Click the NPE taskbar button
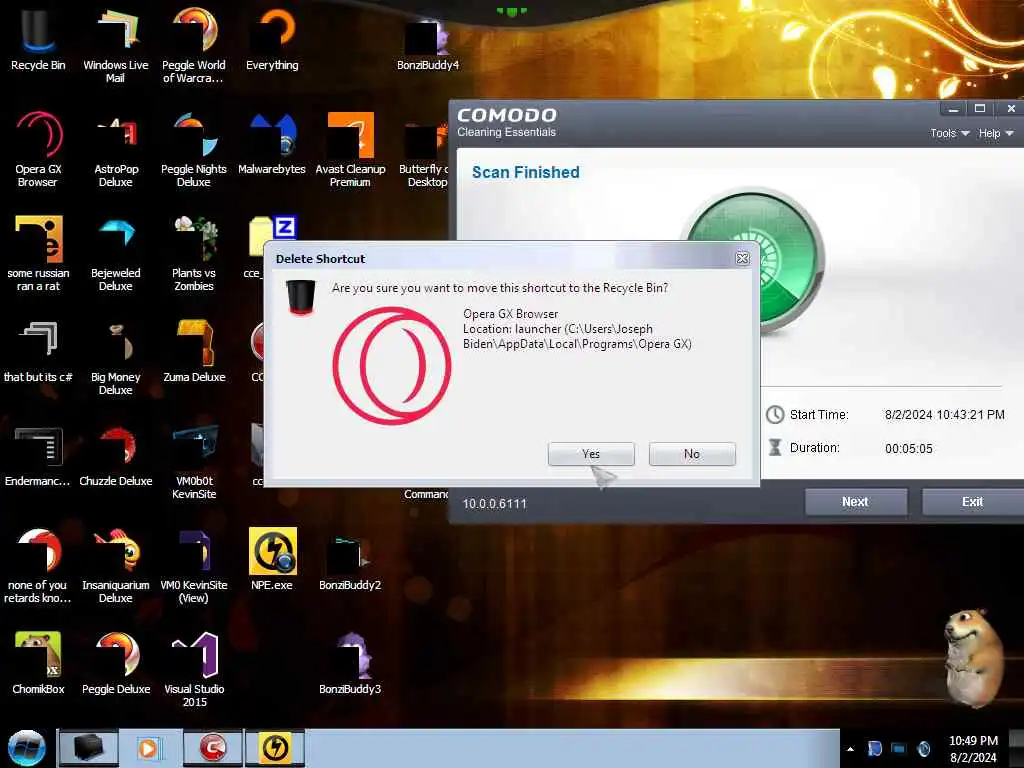Screen dimensions: 1024x768 pos(275,748)
